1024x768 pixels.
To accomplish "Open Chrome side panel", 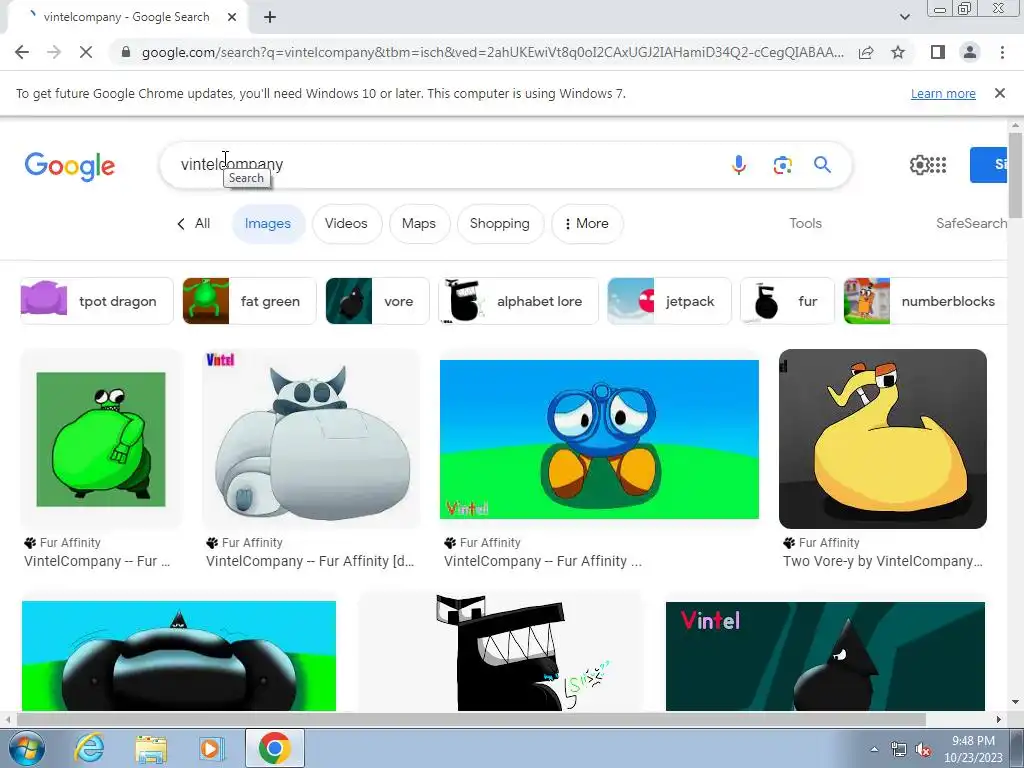I will (x=938, y=52).
